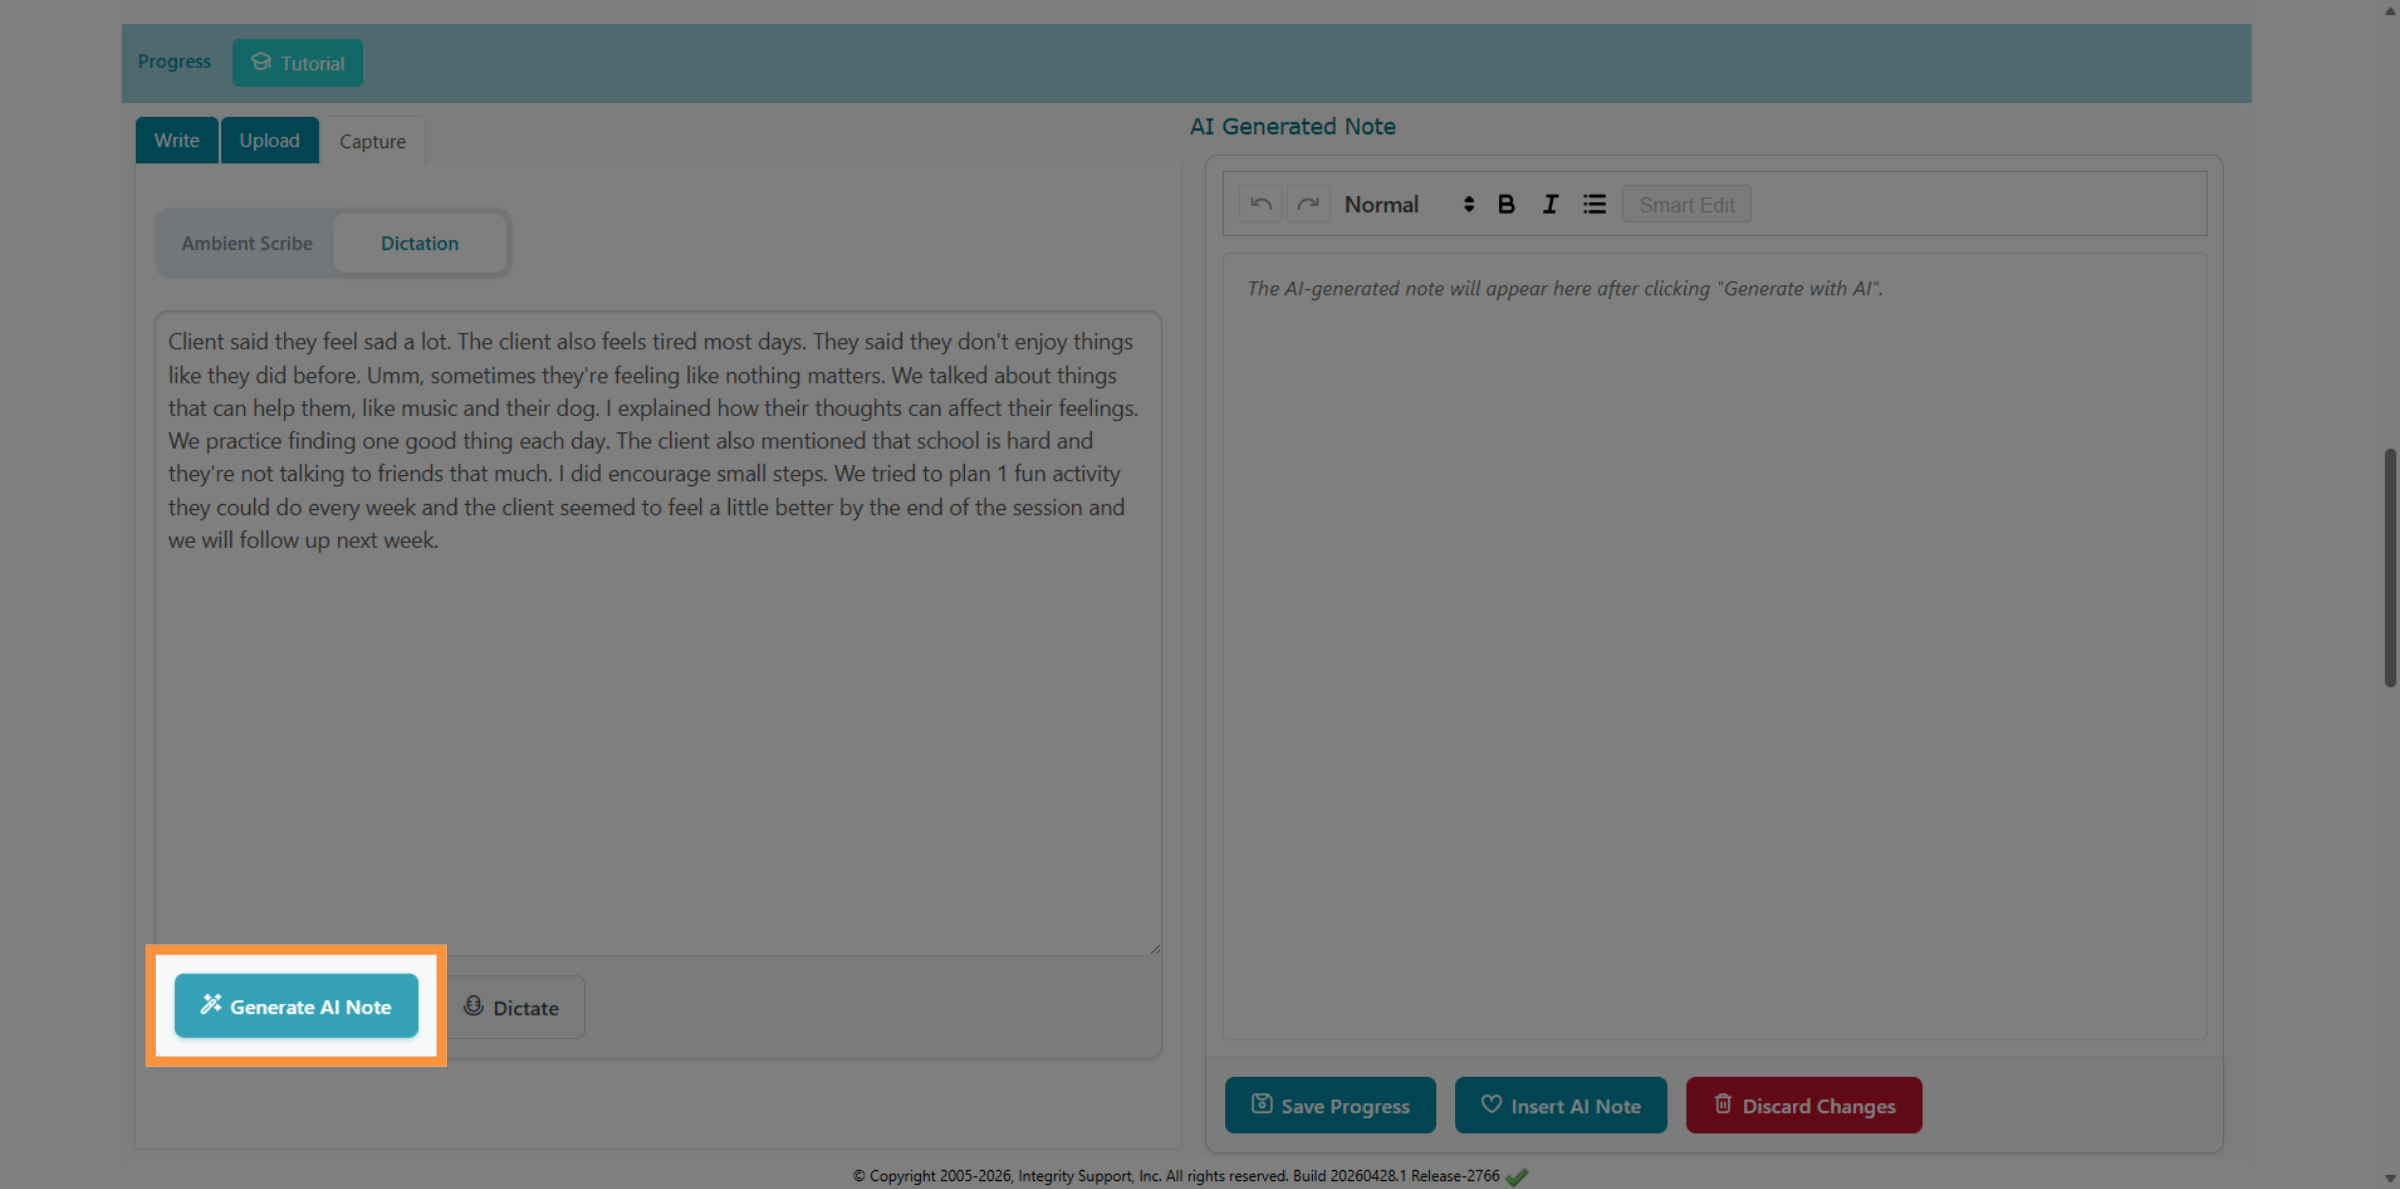Click the green build checkmark icon
The height and width of the screenshot is (1189, 2400).
[x=1517, y=1177]
